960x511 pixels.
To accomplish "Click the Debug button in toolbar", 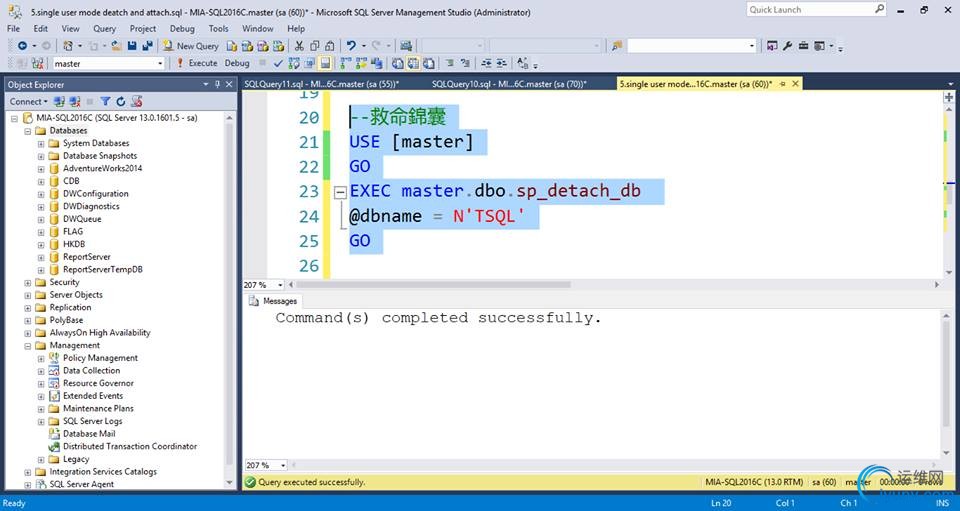I will coord(237,63).
